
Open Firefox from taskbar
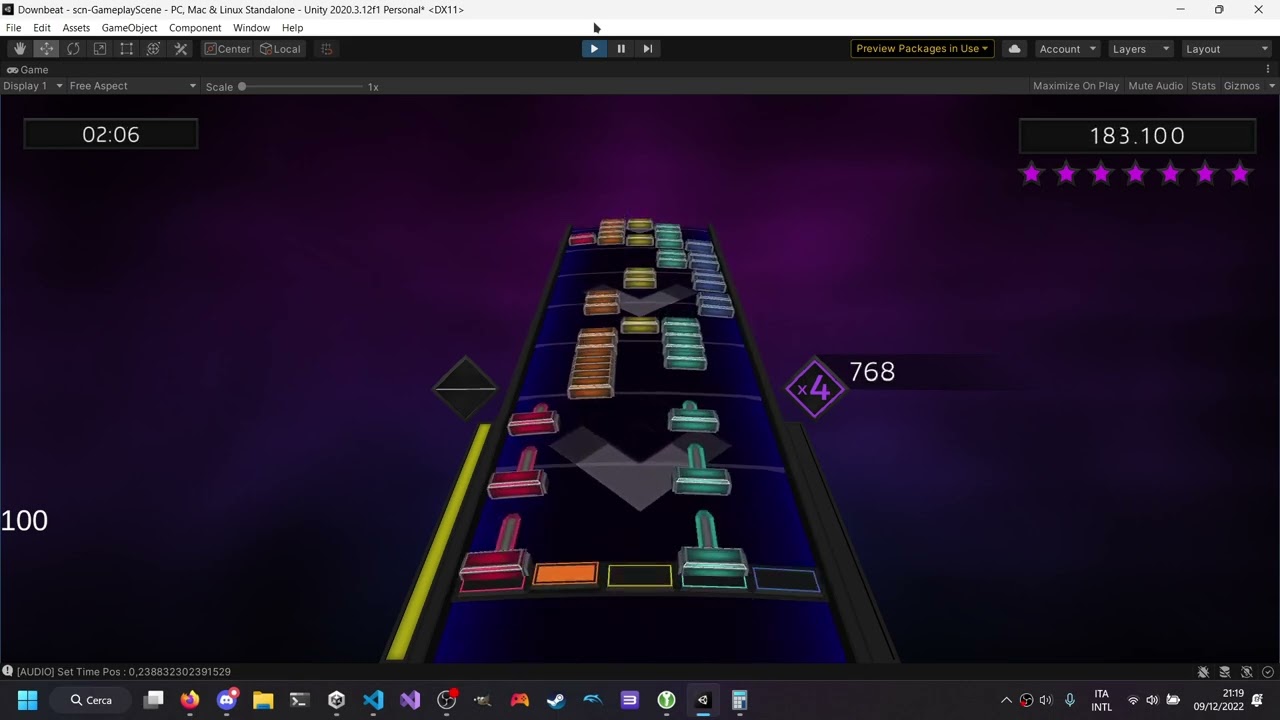189,700
